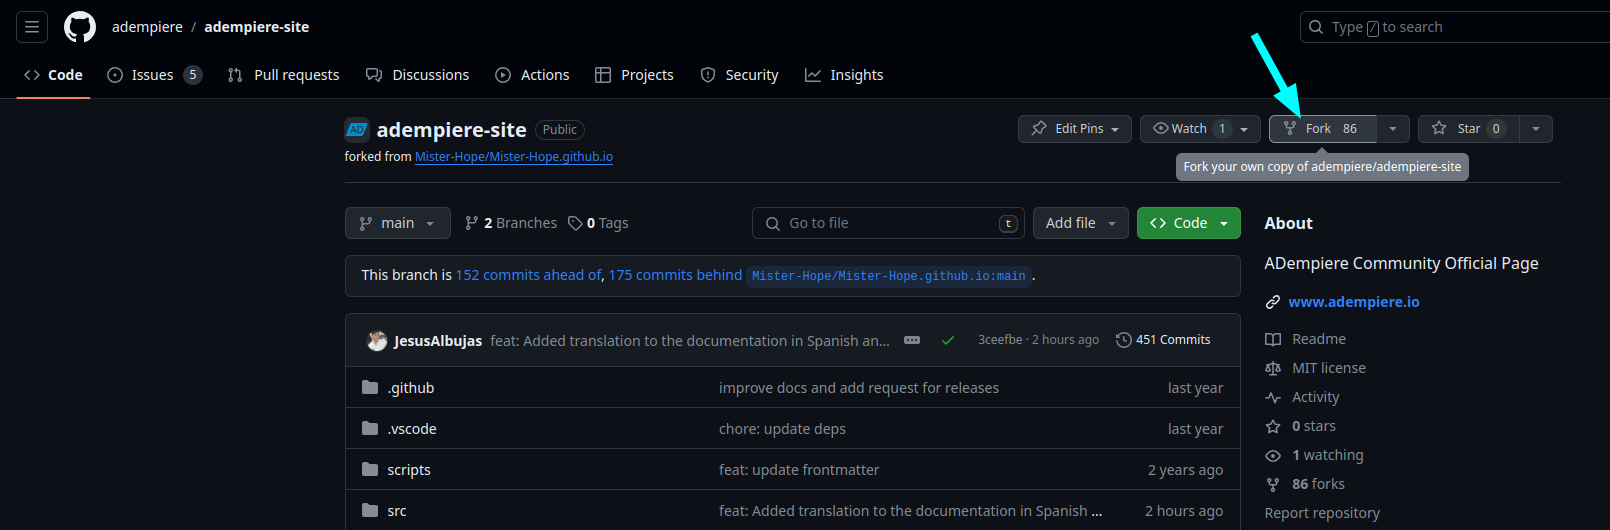Click the .vscode folder icon
1610x530 pixels.
370,428
